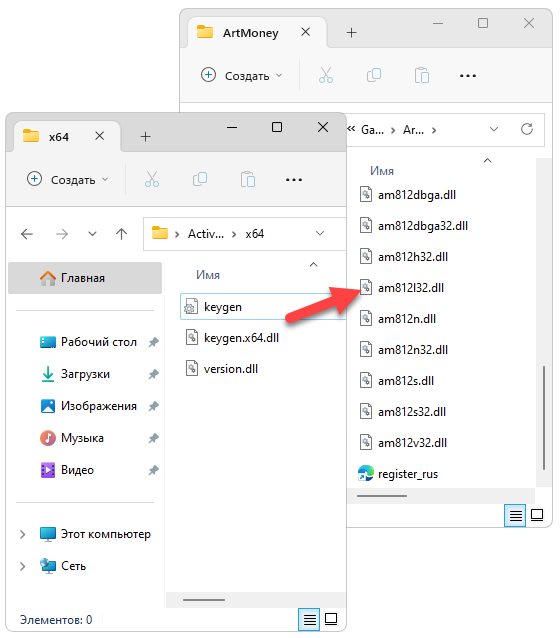Click Copy icon in x64 window toolbar
The image size is (560, 638).
(x=200, y=179)
